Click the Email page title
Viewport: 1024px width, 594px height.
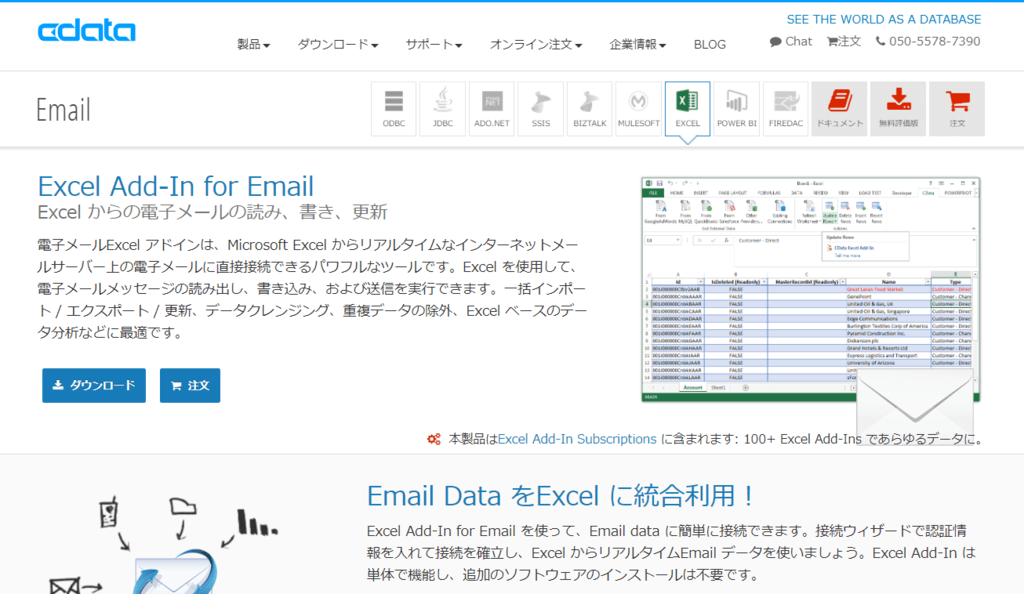pos(63,110)
